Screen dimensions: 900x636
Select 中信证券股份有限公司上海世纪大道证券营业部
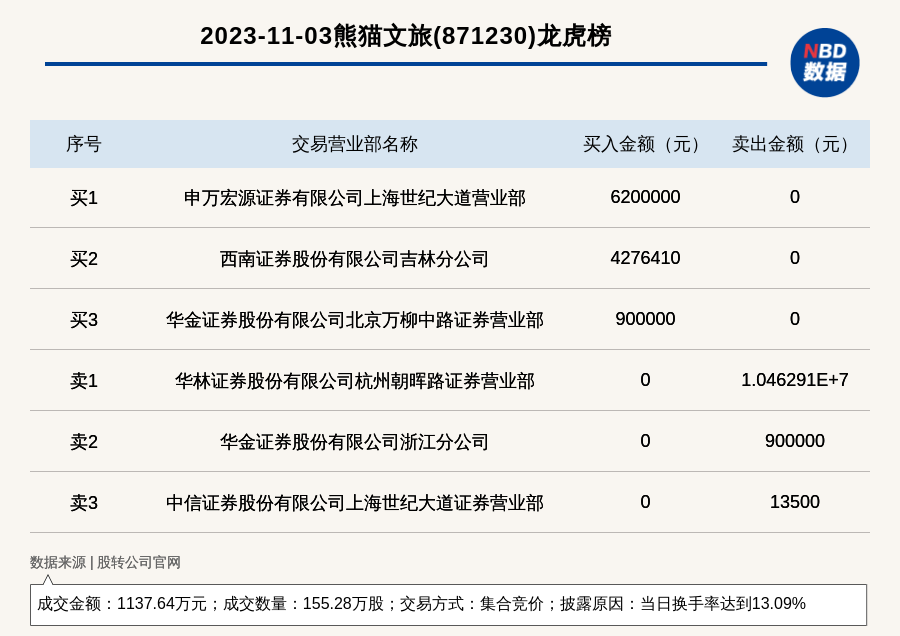point(355,503)
